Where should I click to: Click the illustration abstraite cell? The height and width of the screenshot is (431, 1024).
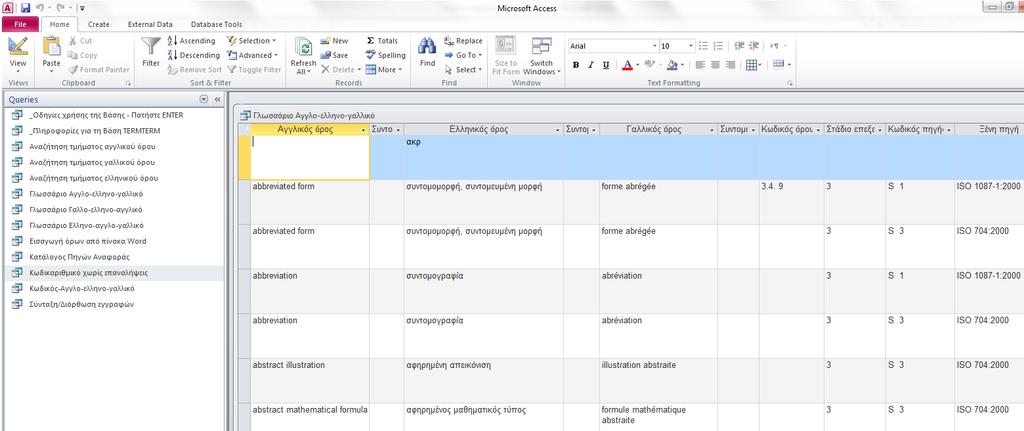pyautogui.click(x=658, y=380)
